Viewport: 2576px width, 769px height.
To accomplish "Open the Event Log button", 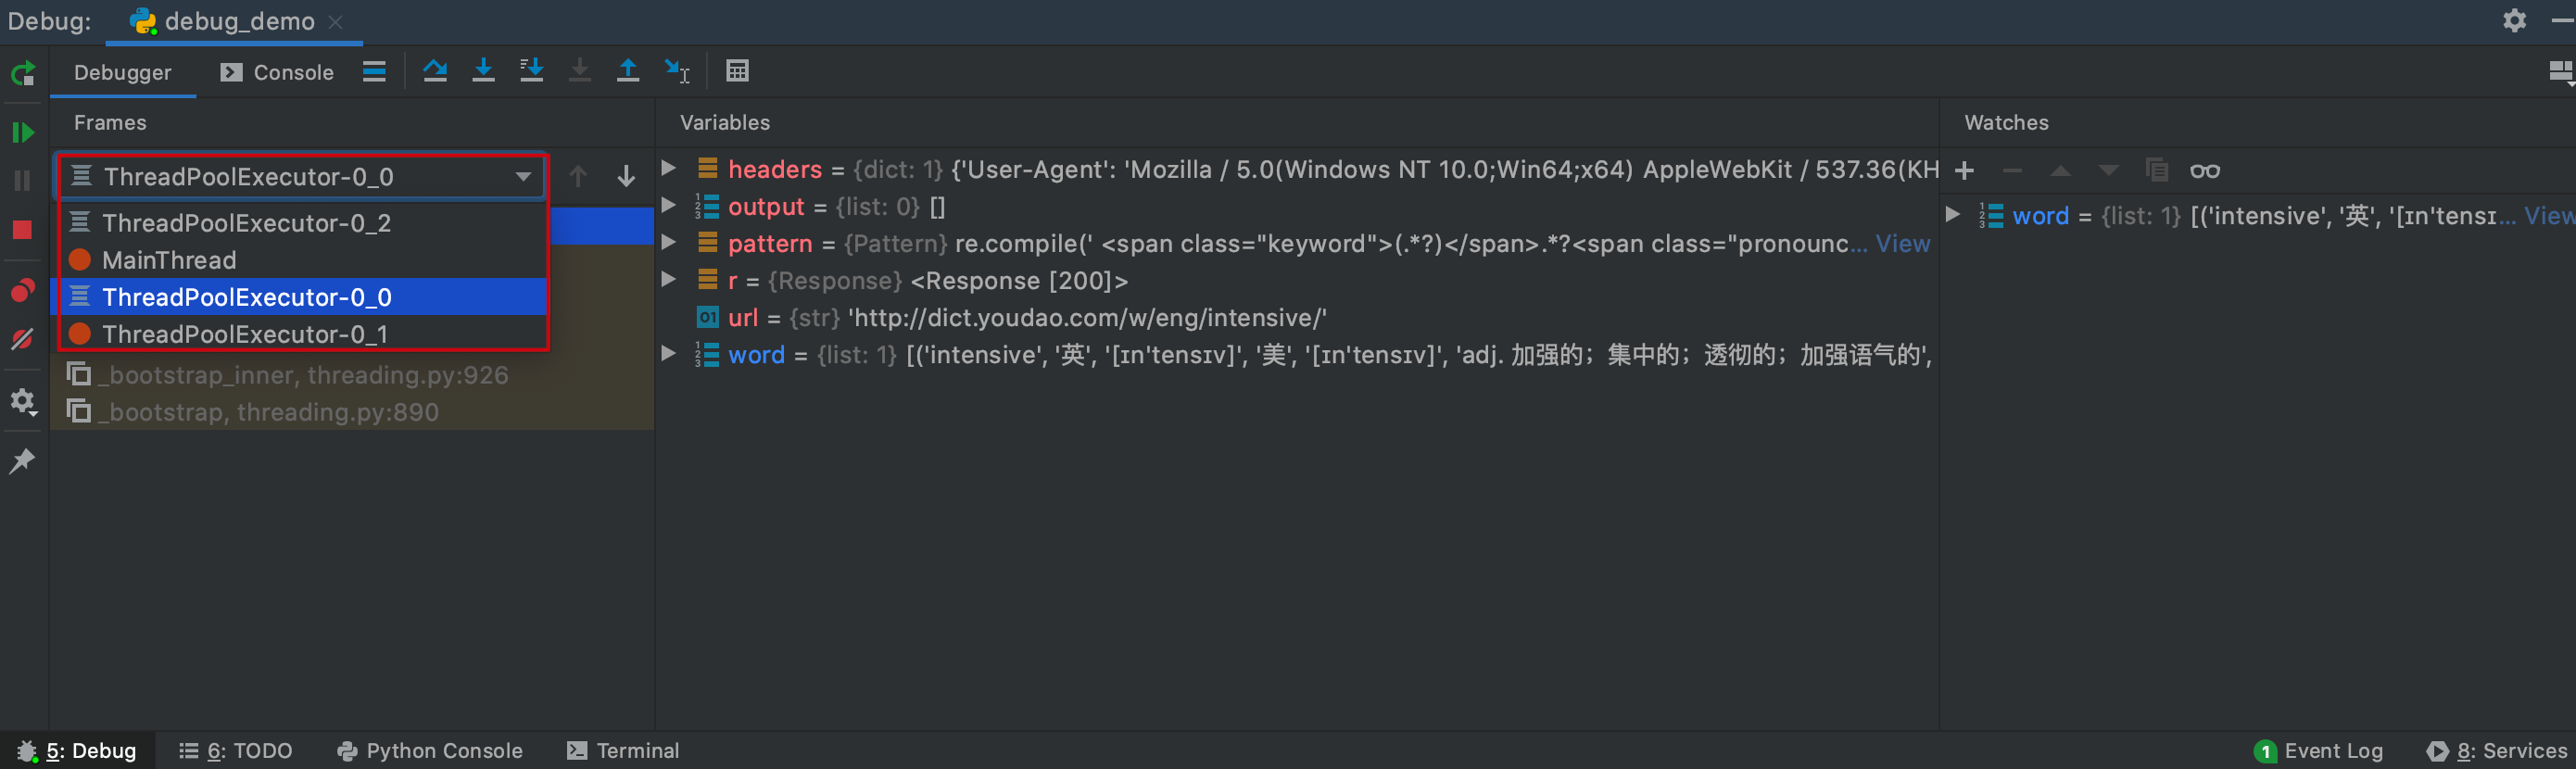I will 2319,751.
